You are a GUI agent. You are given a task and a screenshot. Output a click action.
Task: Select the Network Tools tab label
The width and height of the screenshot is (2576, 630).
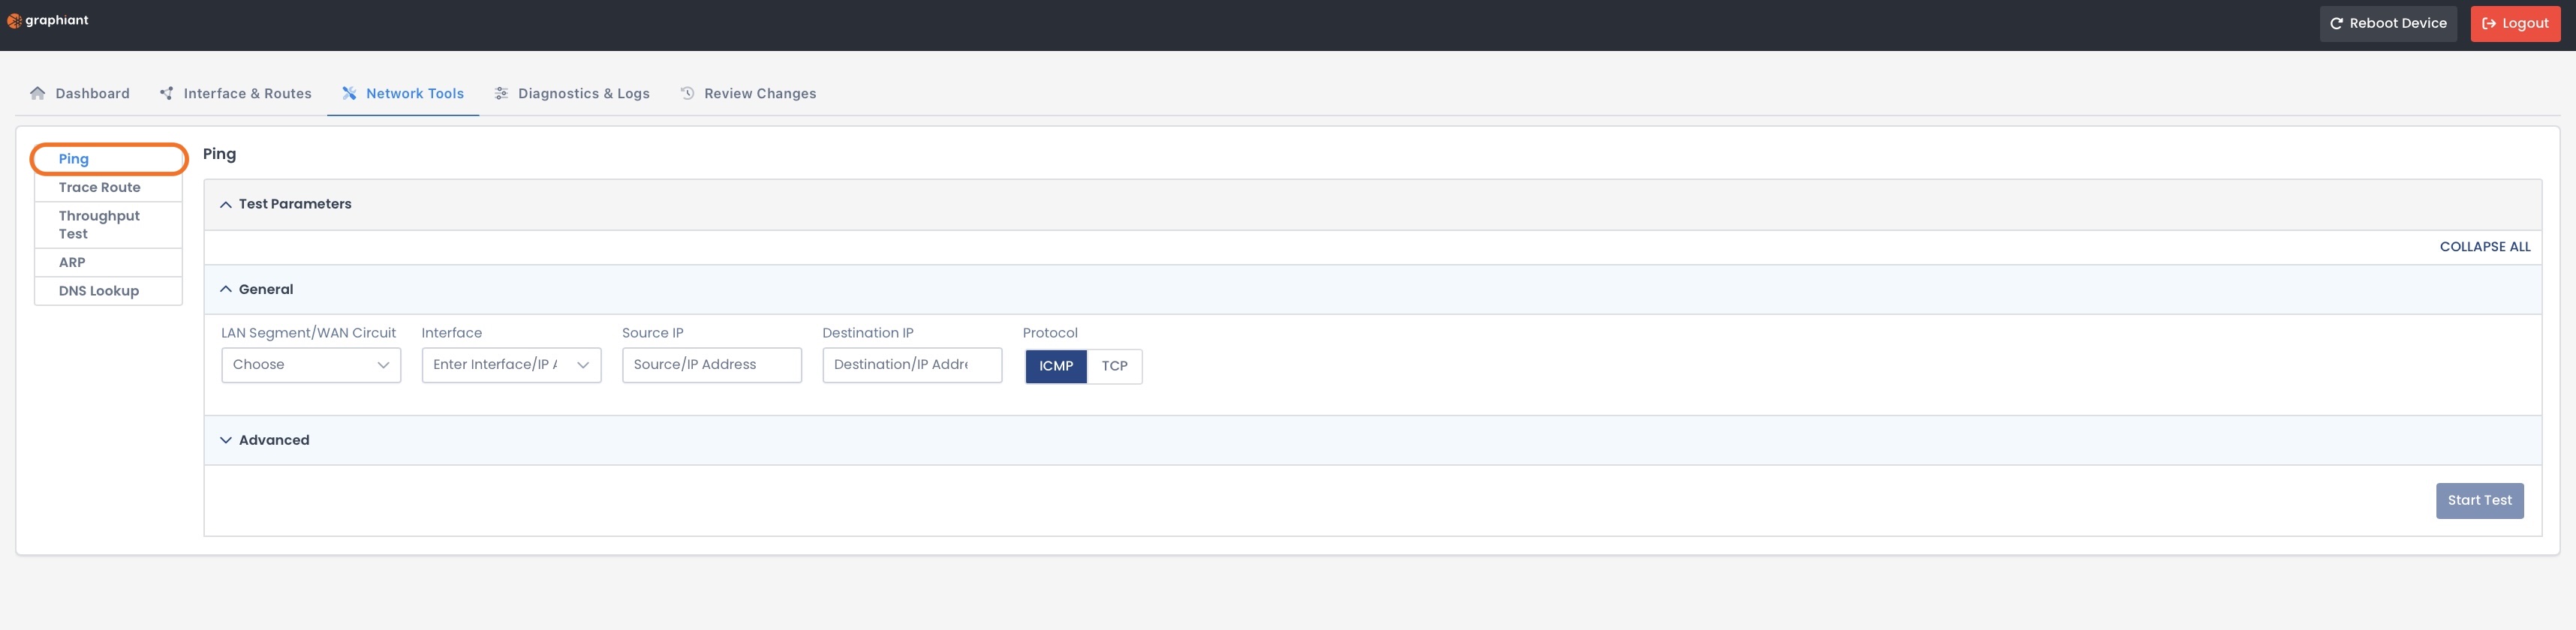415,93
